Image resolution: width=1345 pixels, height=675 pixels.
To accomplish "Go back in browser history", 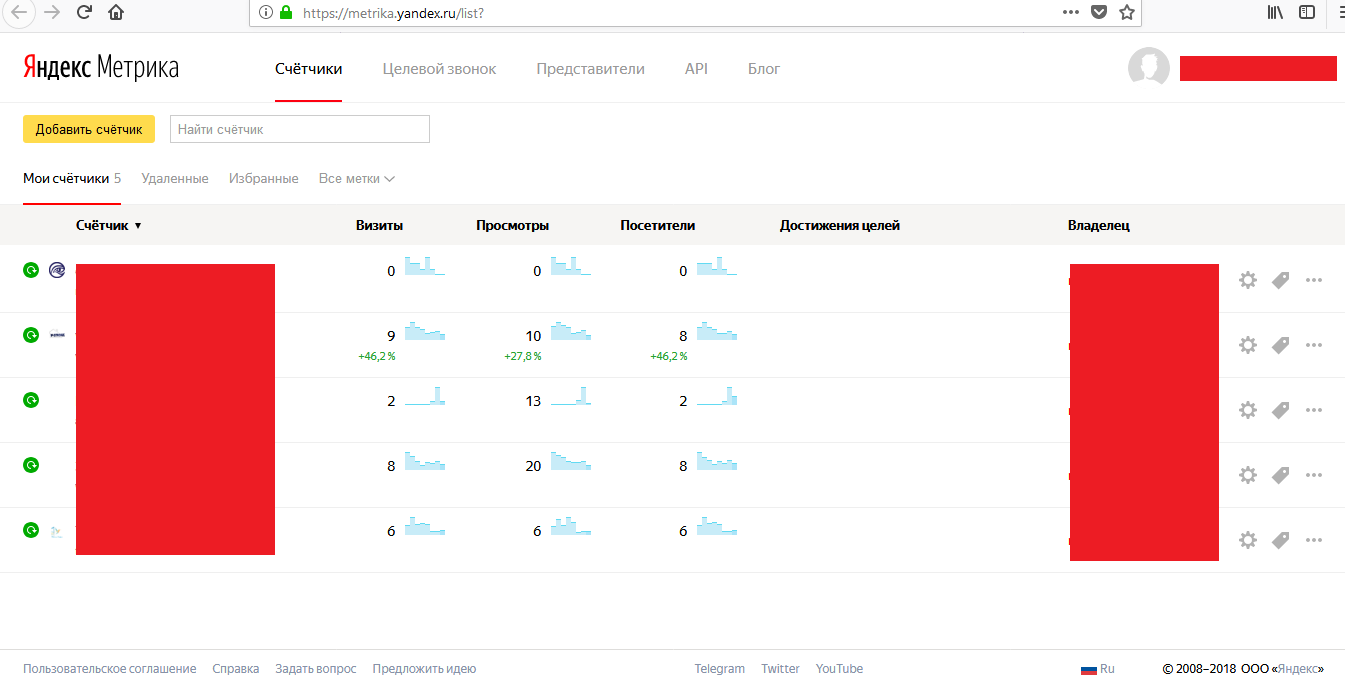I will point(19,12).
